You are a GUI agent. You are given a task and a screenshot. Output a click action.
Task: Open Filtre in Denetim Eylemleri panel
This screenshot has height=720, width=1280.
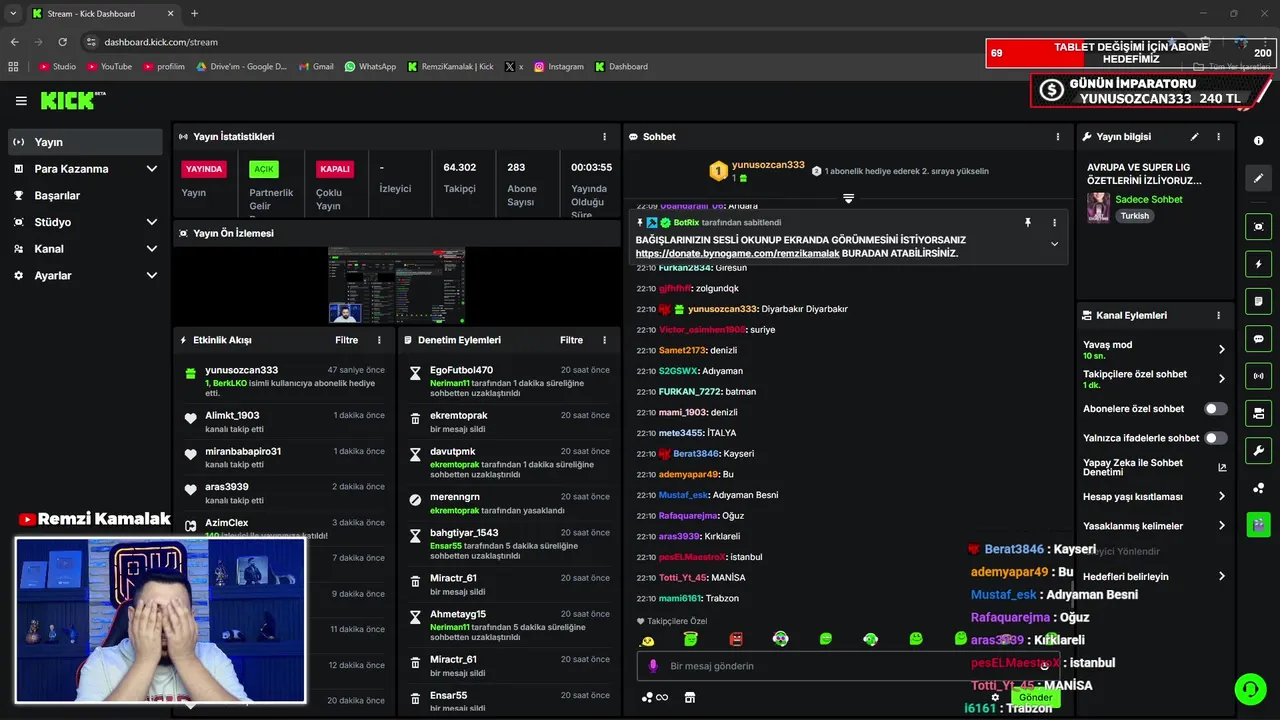pos(571,340)
